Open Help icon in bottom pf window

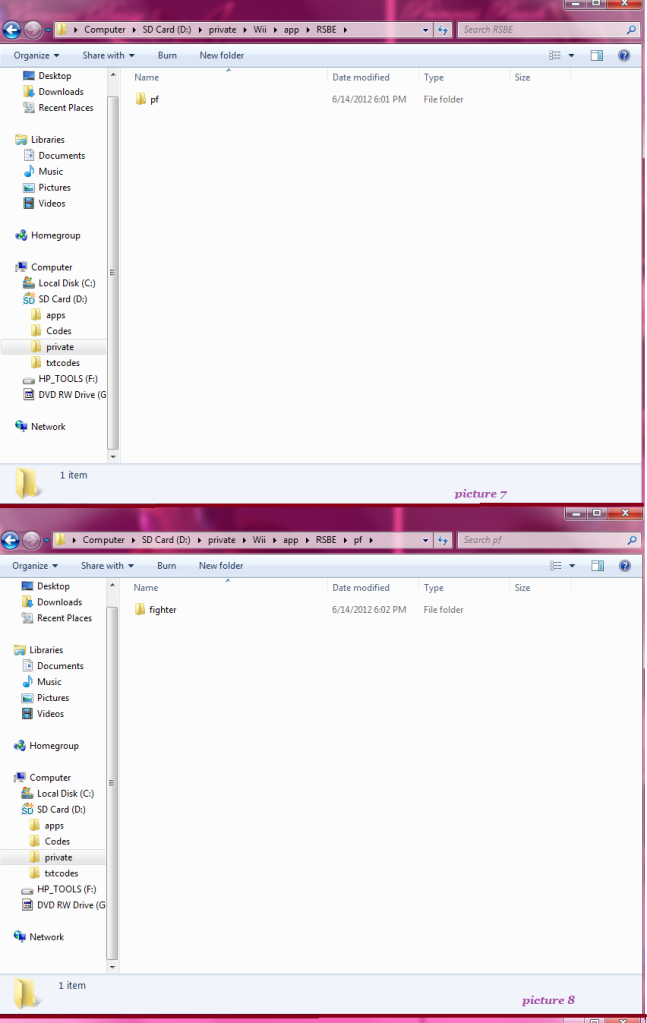click(625, 566)
